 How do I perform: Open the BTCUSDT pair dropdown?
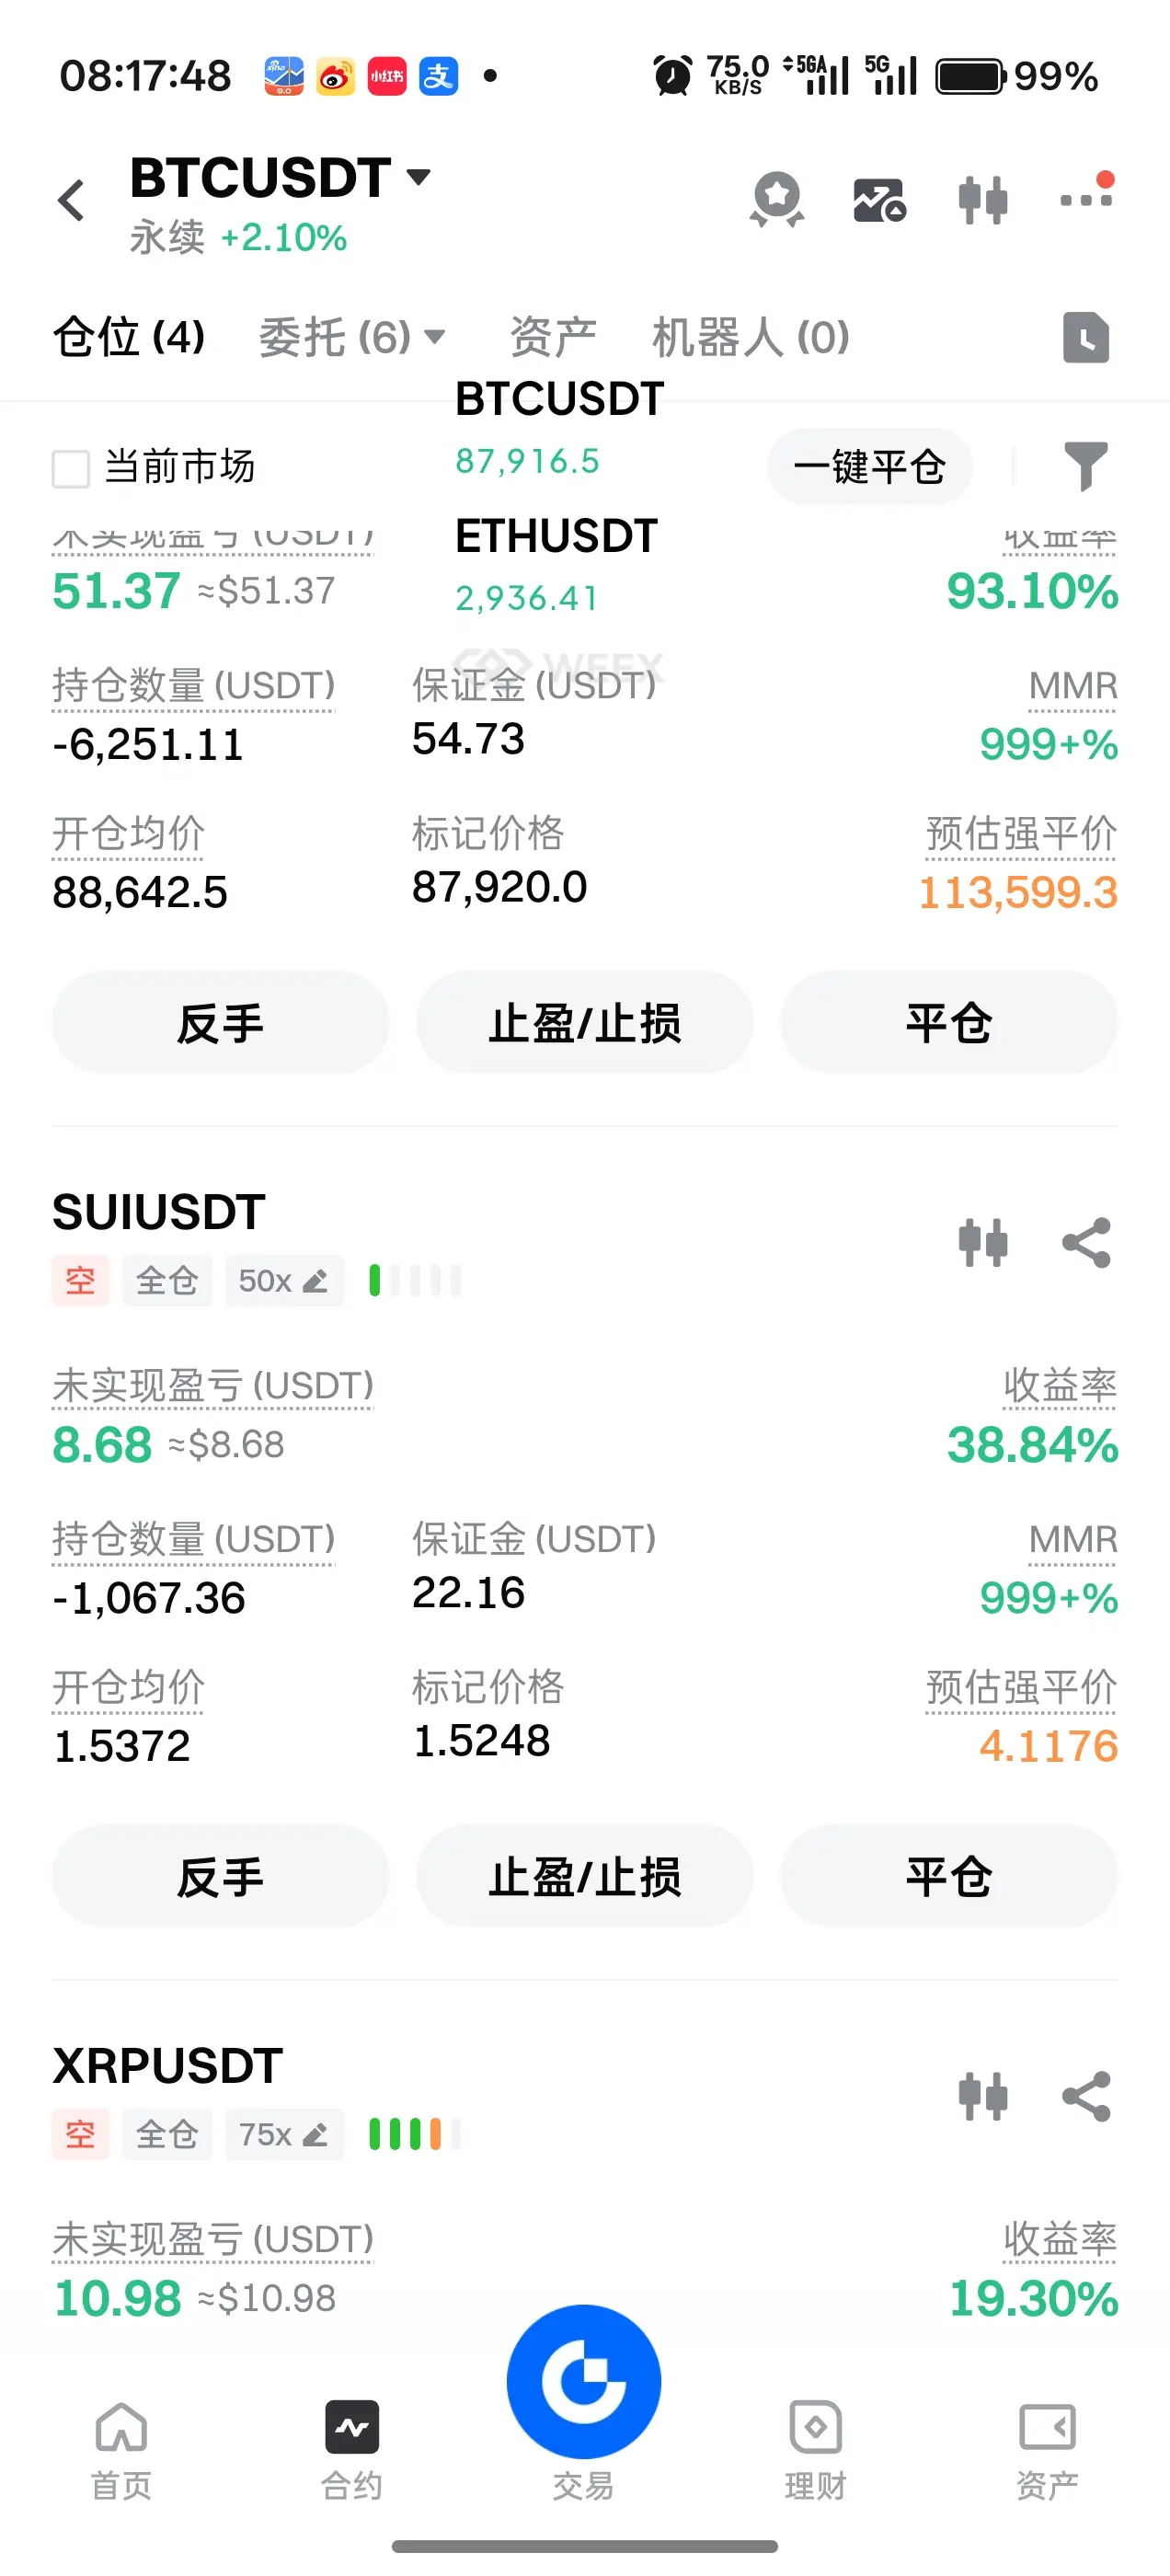[x=280, y=178]
